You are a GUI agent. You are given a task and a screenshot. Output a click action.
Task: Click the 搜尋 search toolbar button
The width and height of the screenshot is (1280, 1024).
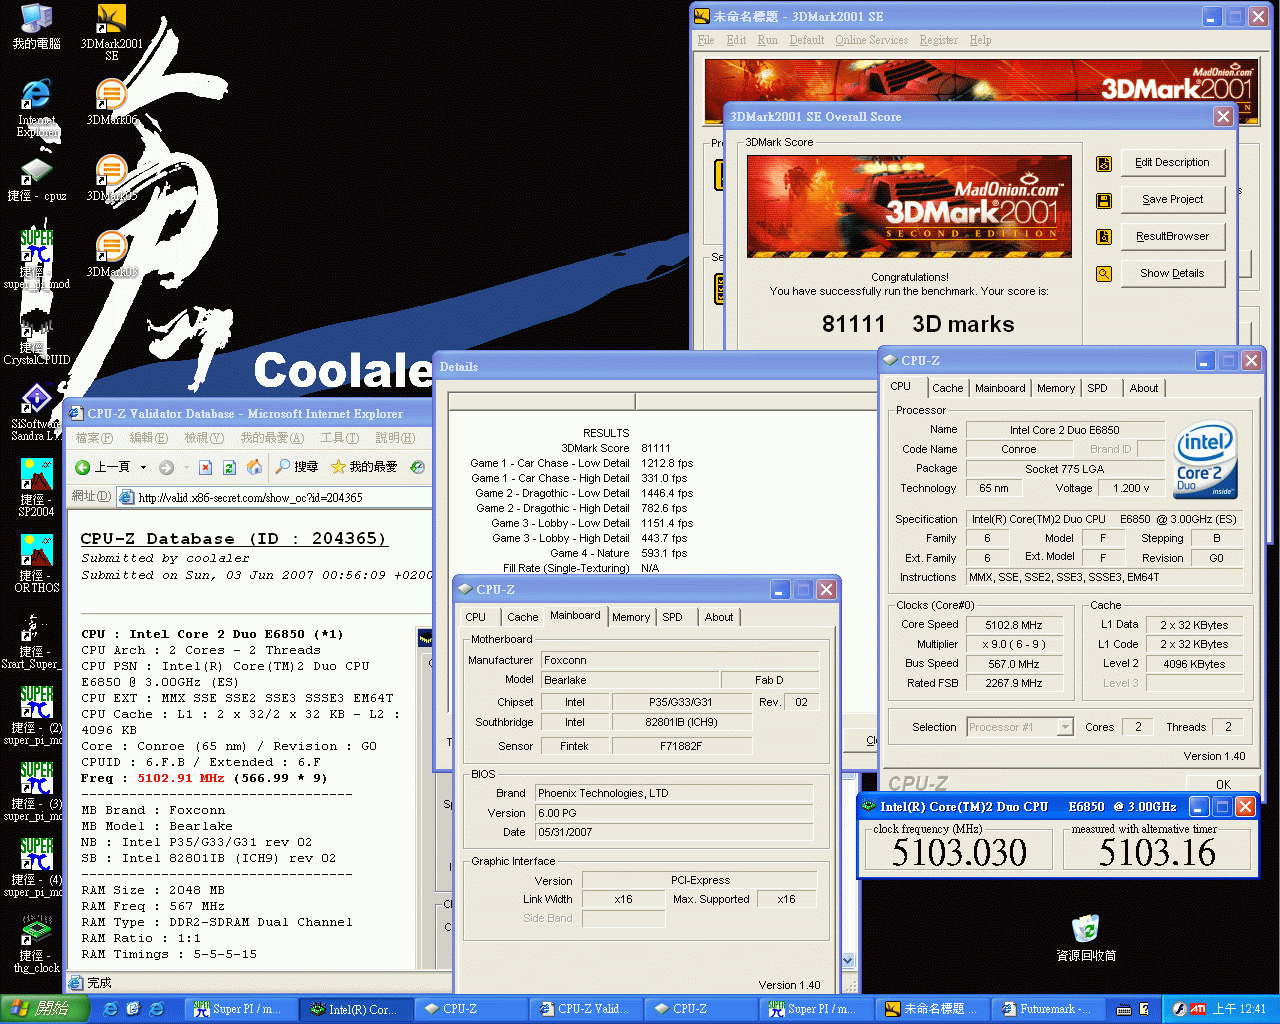[297, 467]
